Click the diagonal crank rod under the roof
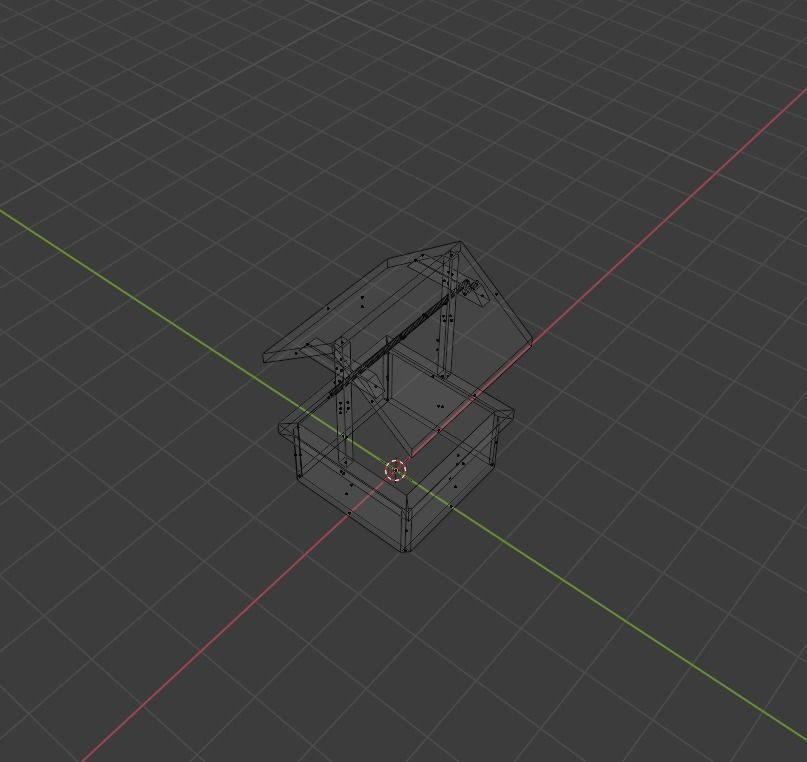The height and width of the screenshot is (762, 807). (x=404, y=338)
